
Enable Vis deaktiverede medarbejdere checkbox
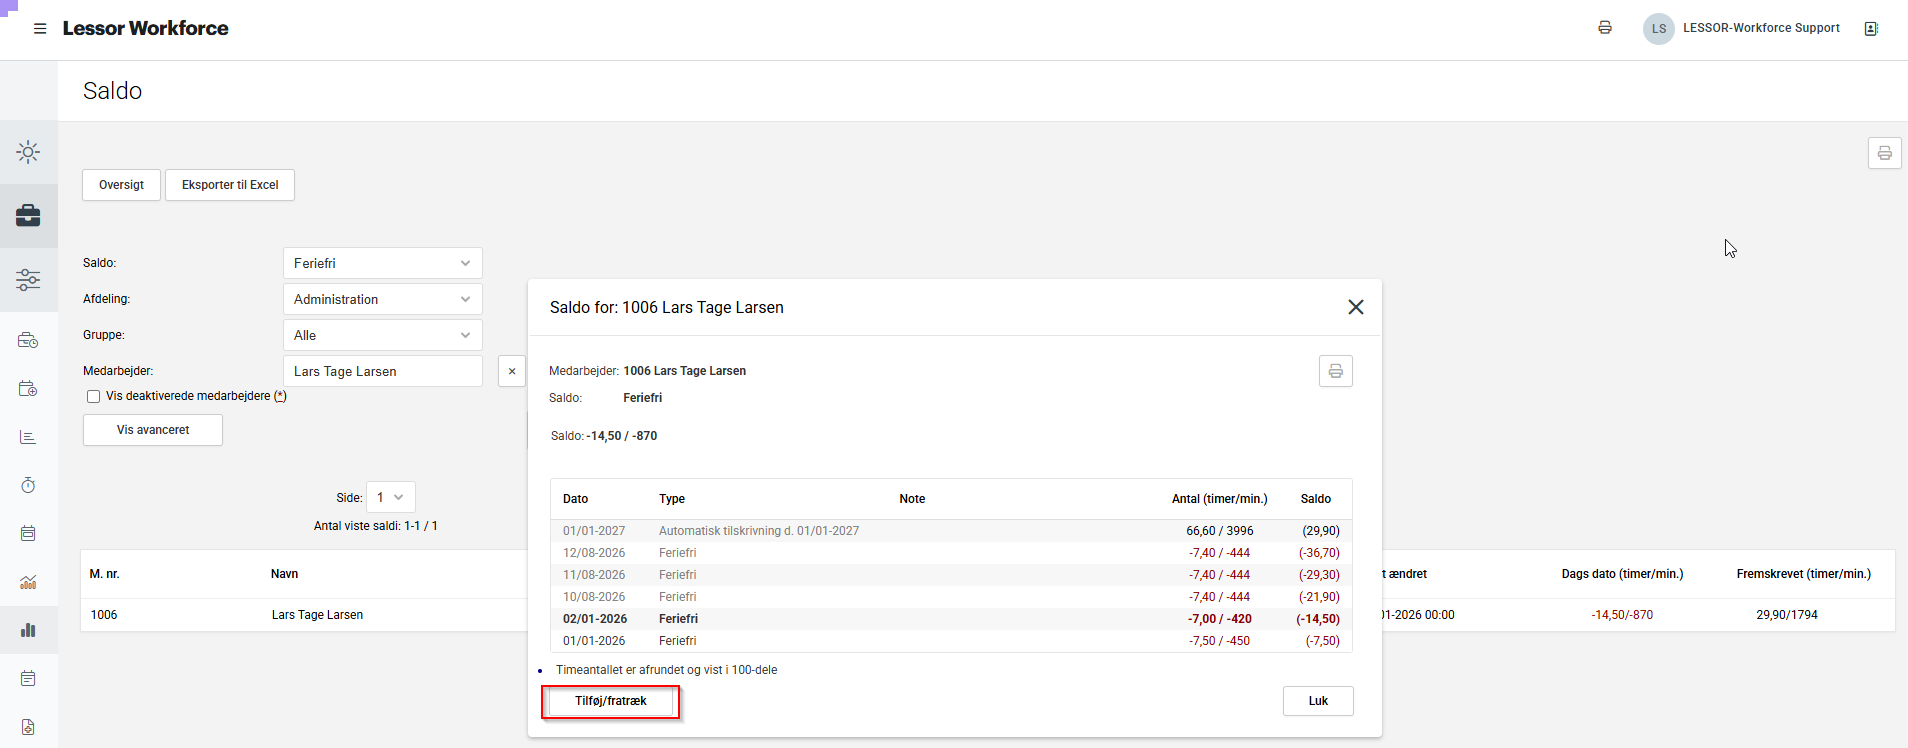pos(94,396)
